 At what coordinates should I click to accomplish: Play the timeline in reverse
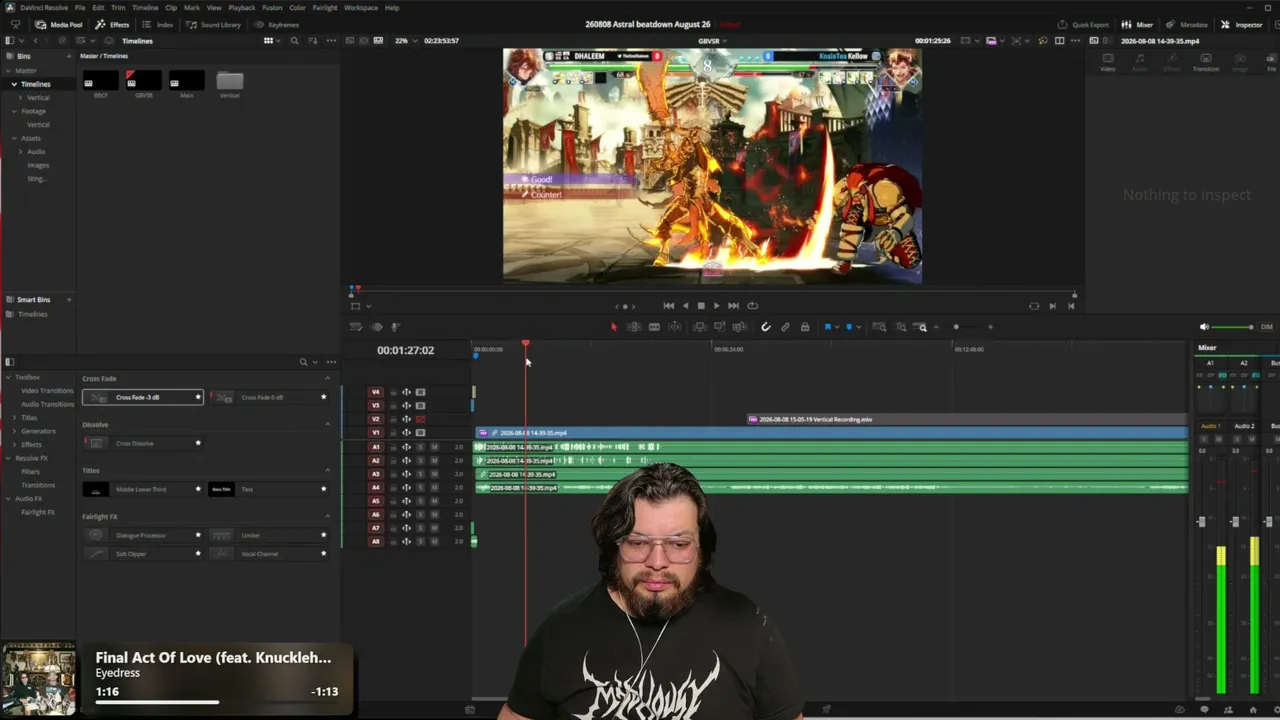click(x=685, y=306)
